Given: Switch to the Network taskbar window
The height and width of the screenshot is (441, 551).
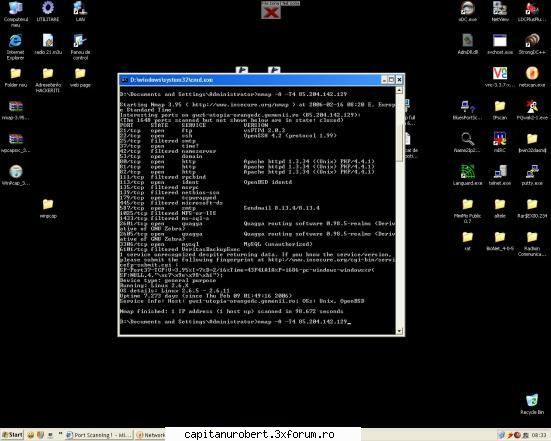Looking at the screenshot, I should point(150,435).
